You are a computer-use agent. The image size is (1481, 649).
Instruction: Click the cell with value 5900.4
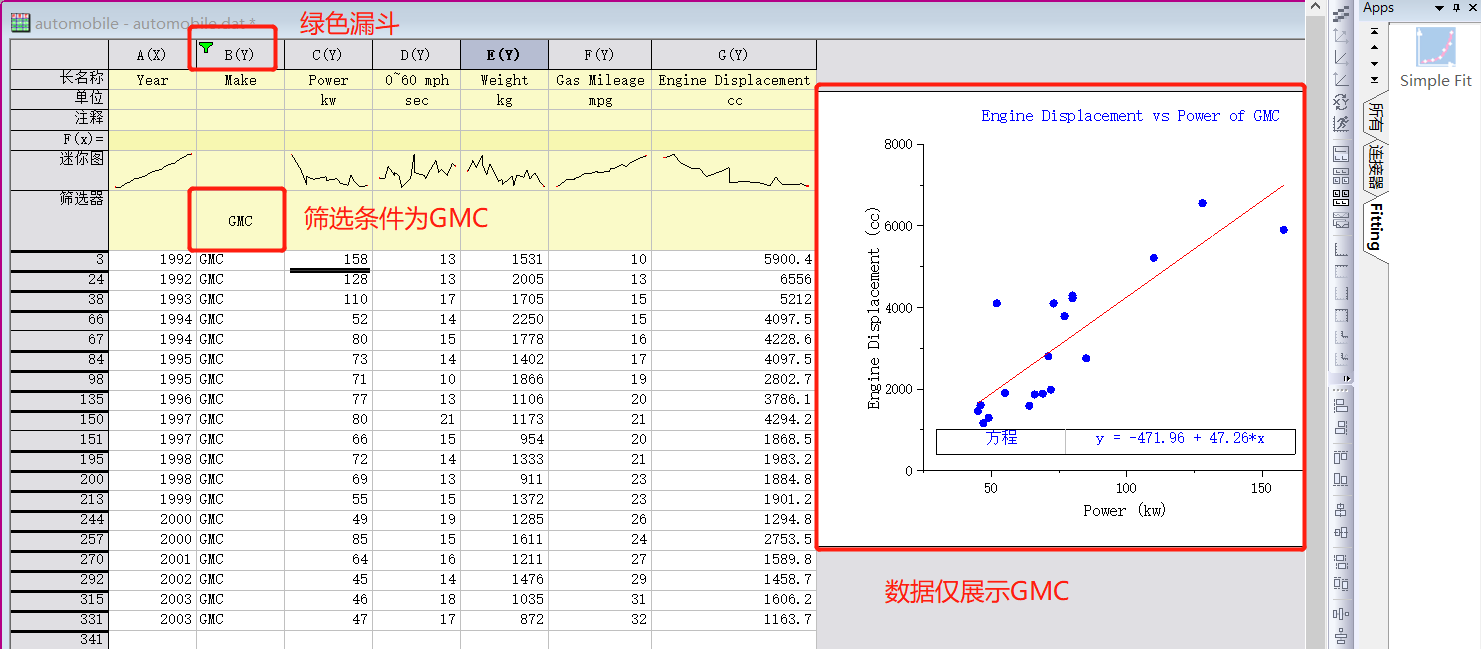pos(734,260)
